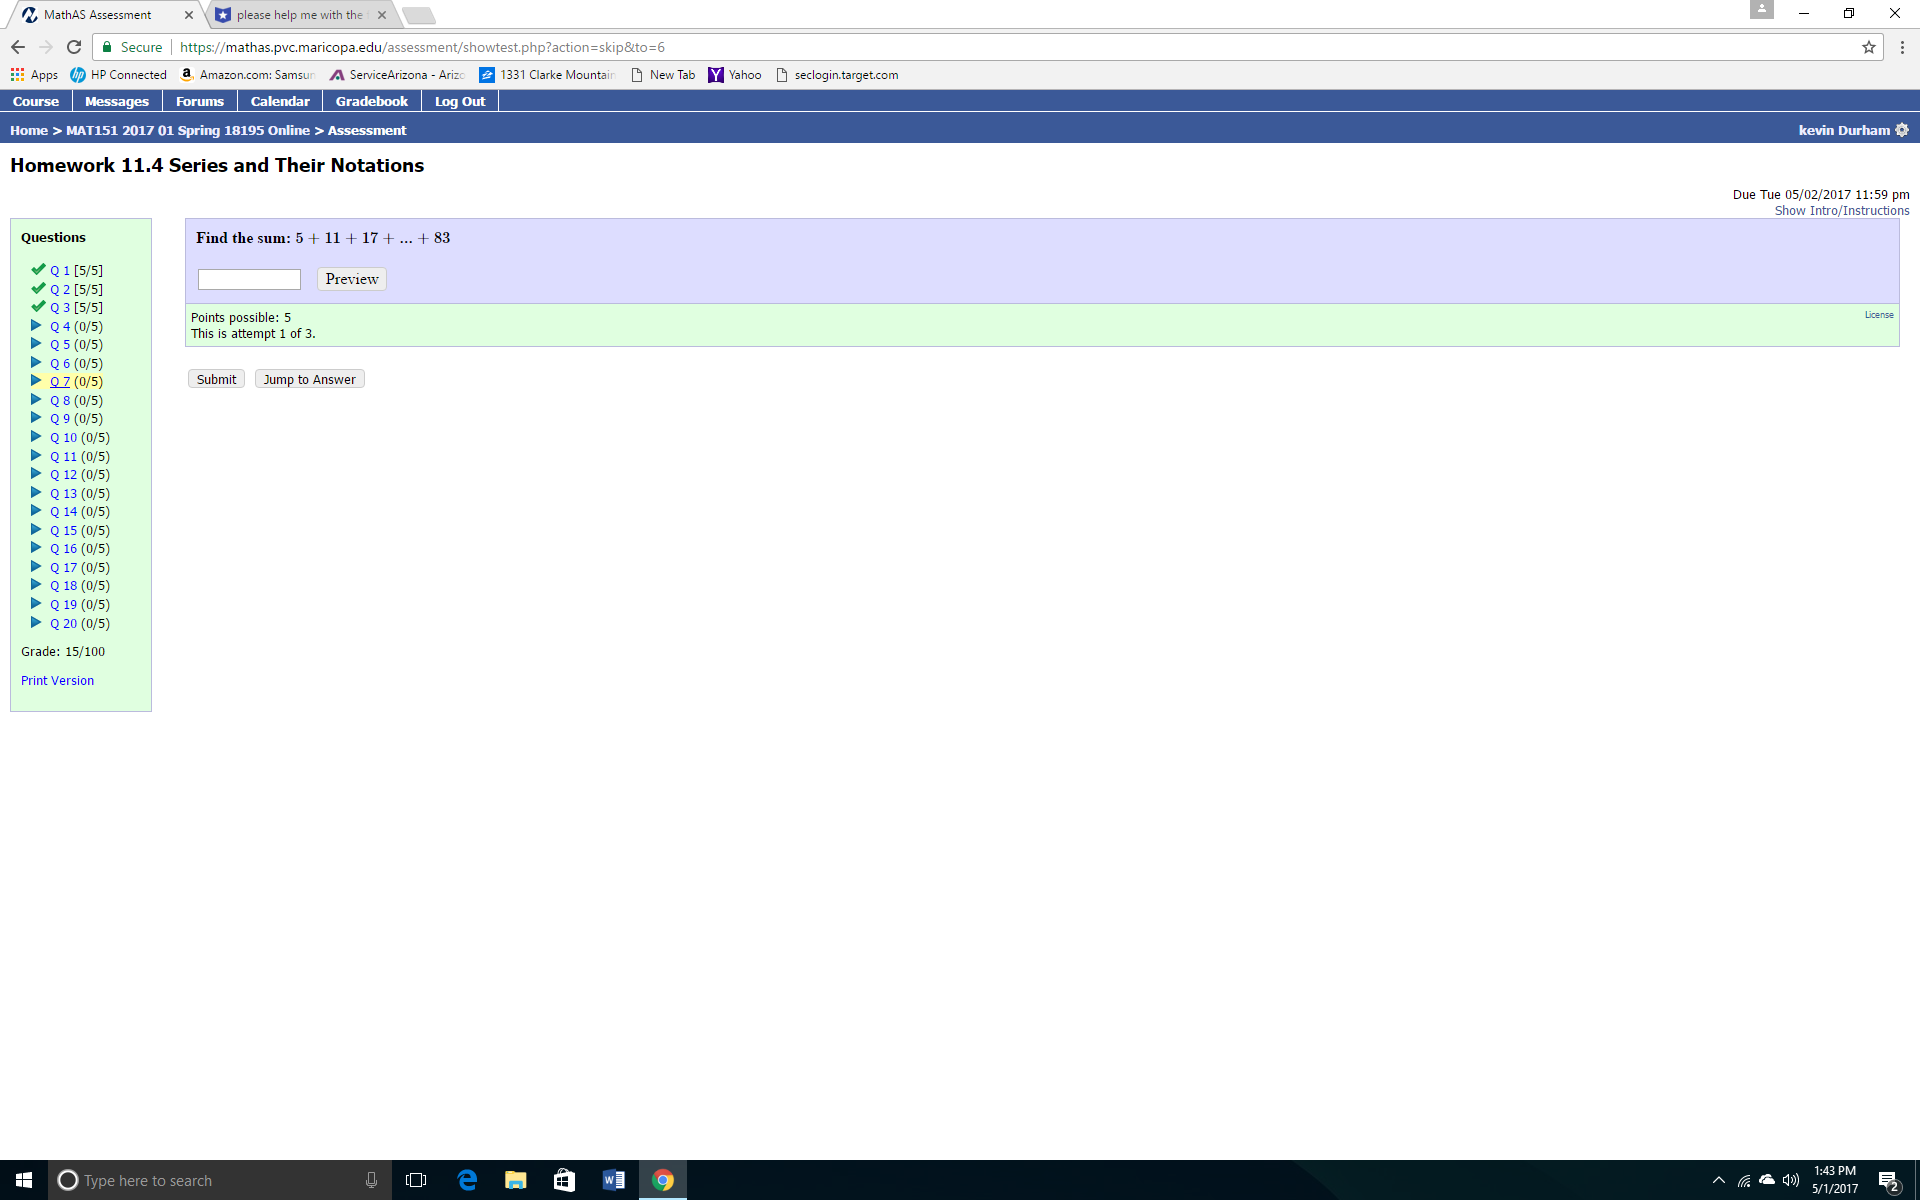The width and height of the screenshot is (1920, 1200).
Task: Click the Messages navigation icon
Action: coord(116,100)
